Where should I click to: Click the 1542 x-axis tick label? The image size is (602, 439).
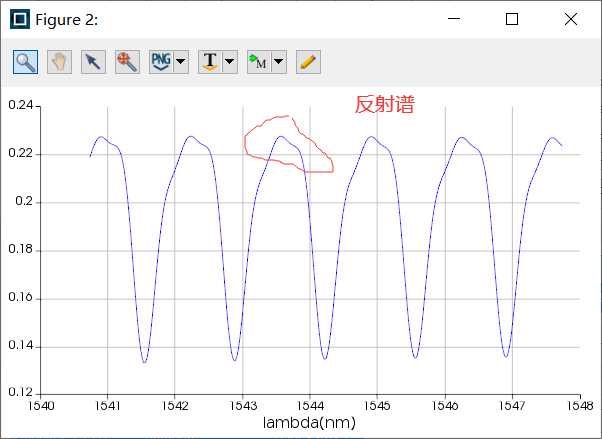tap(175, 406)
